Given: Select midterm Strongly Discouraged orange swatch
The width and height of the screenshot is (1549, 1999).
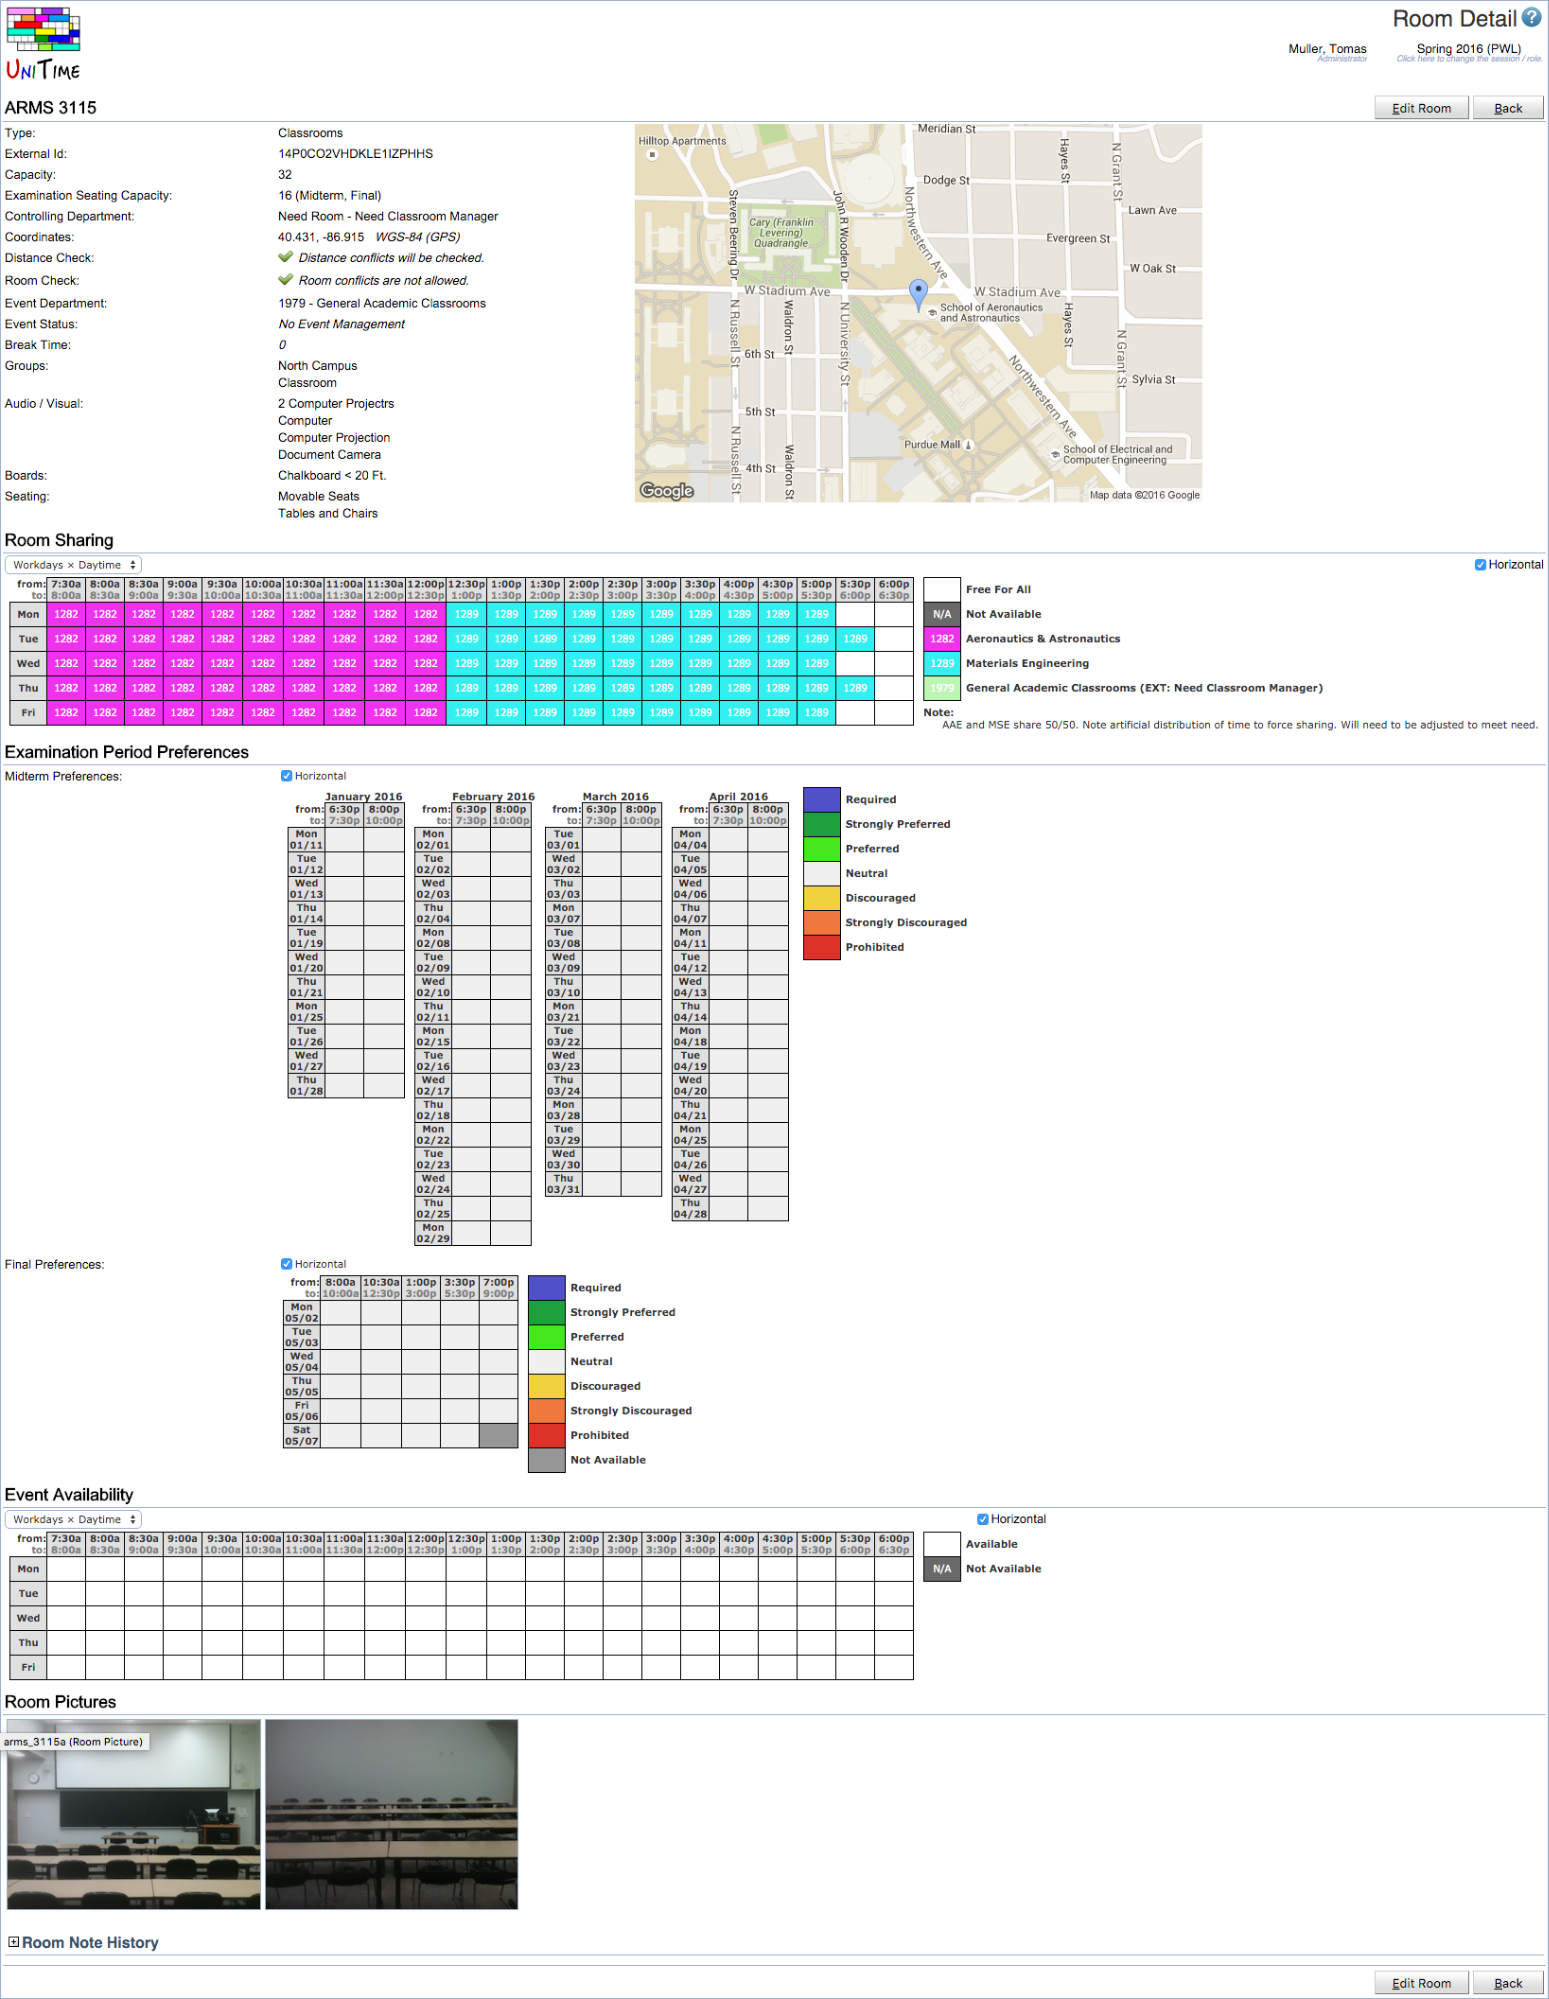Looking at the screenshot, I should coord(822,922).
